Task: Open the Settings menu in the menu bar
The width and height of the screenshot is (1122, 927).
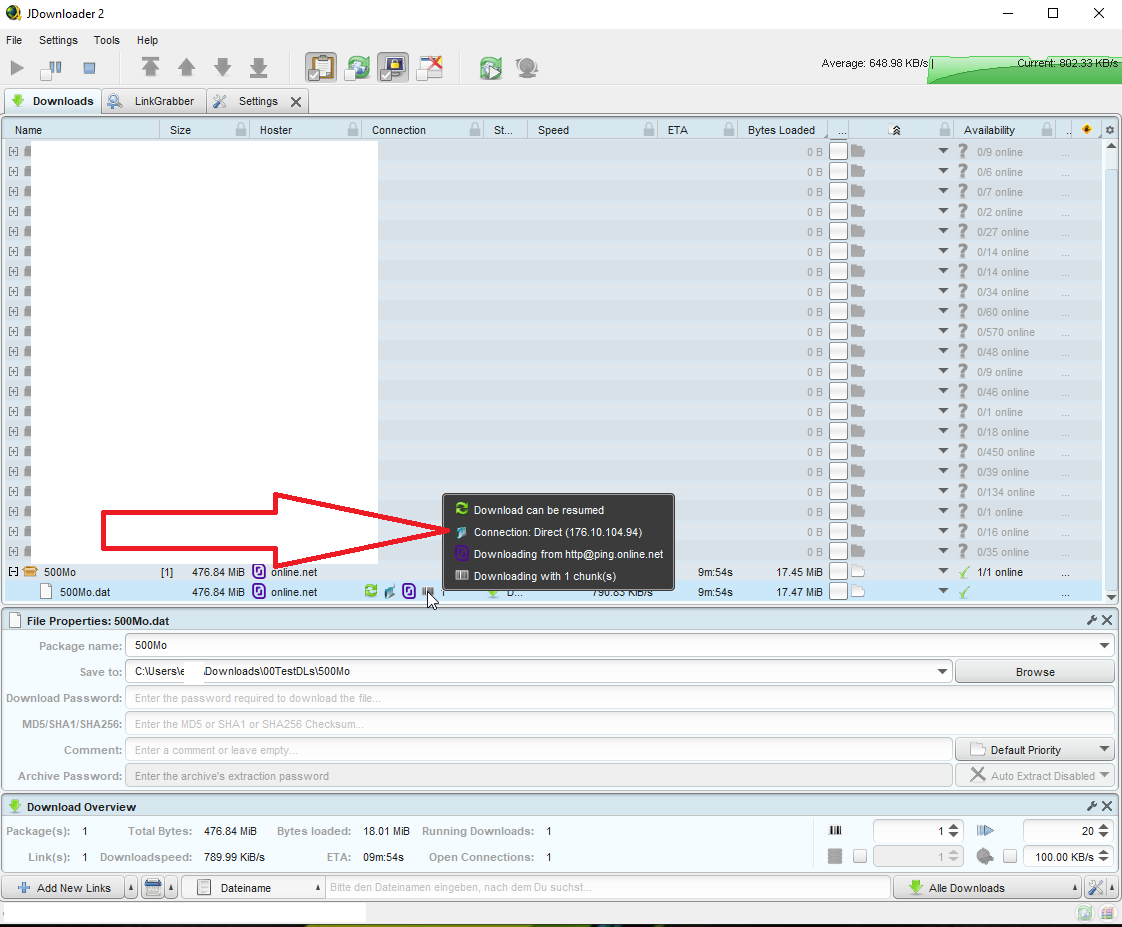Action: (58, 40)
